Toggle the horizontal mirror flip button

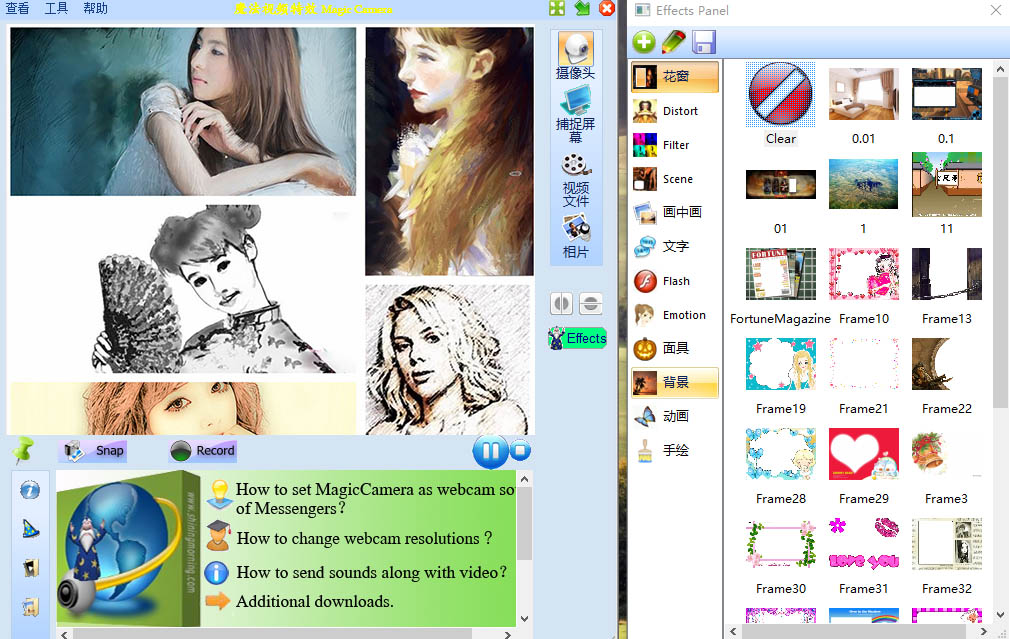click(x=562, y=303)
